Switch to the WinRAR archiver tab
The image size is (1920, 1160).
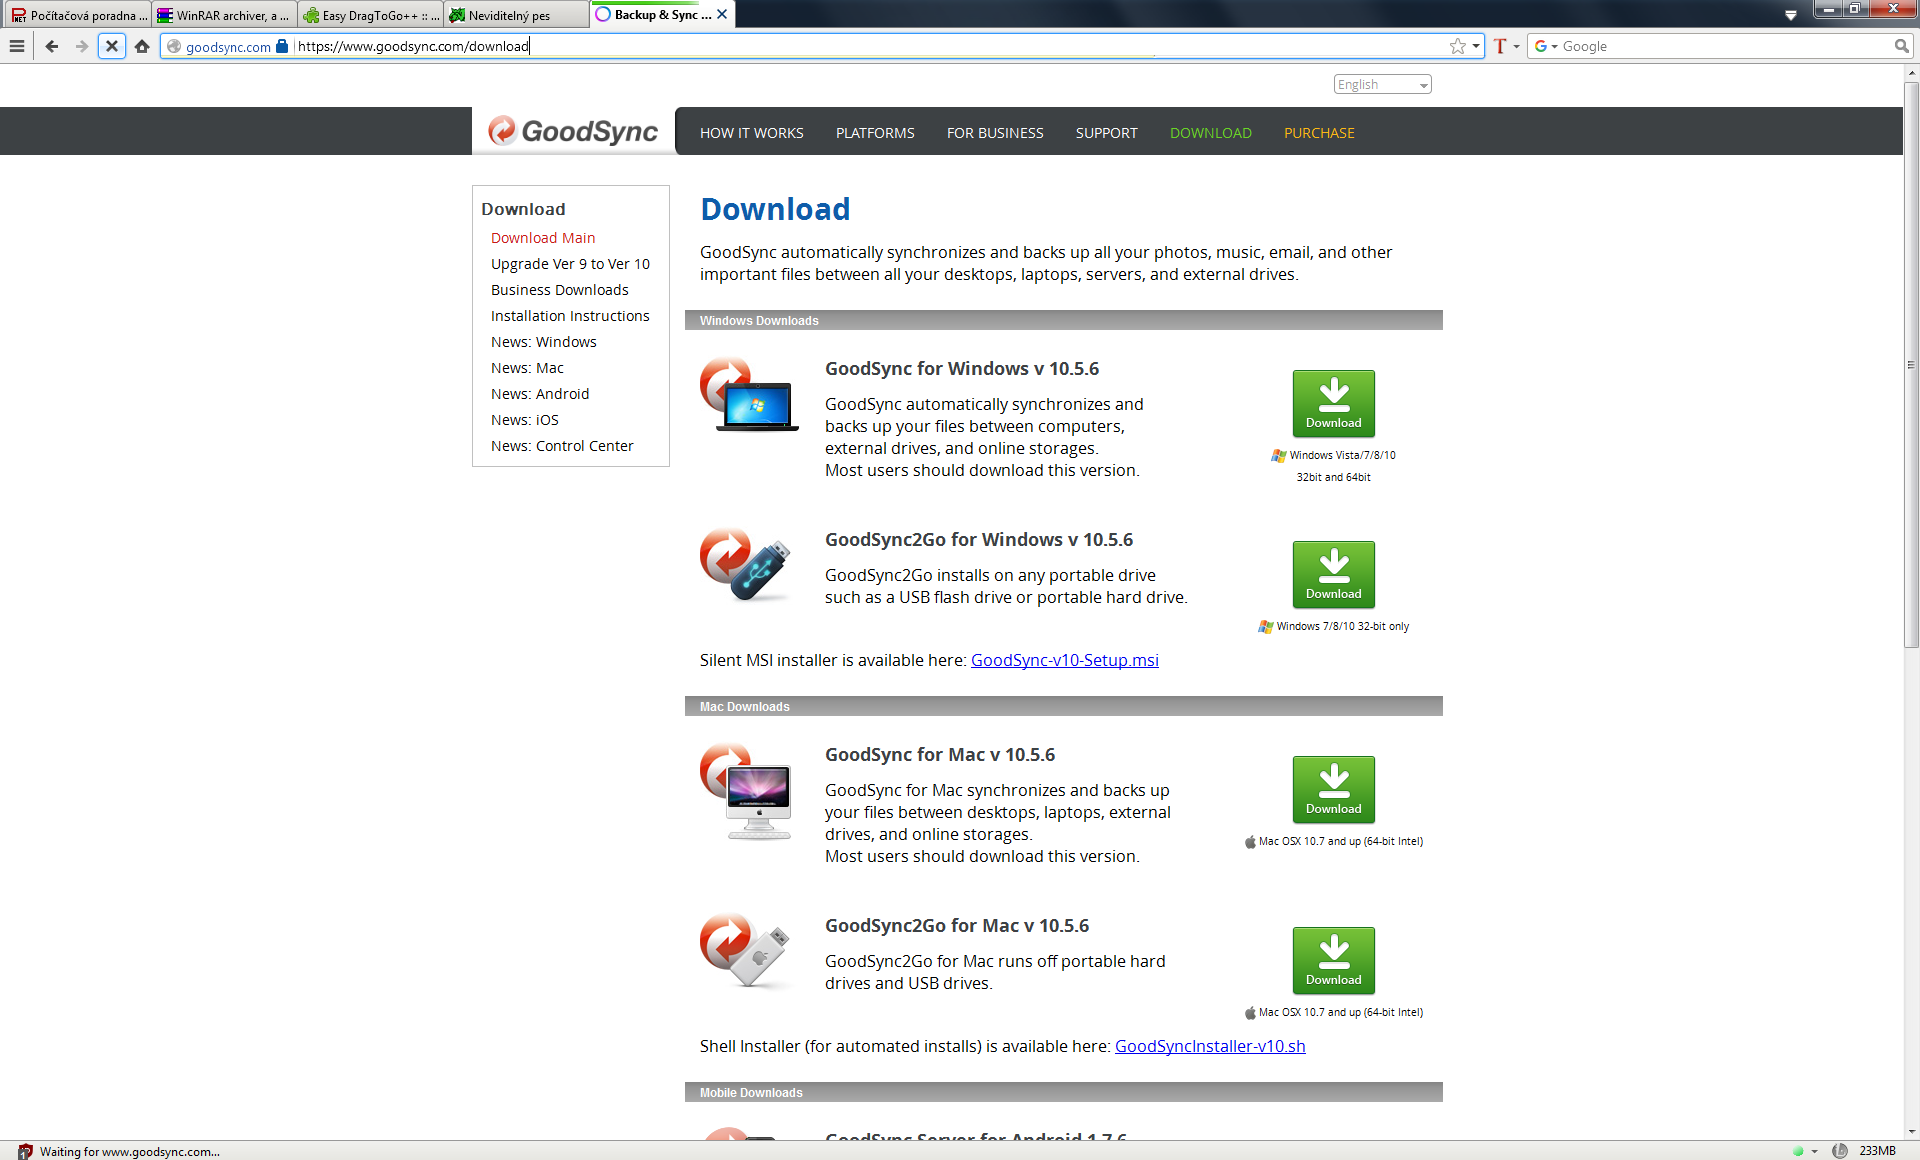click(x=224, y=15)
